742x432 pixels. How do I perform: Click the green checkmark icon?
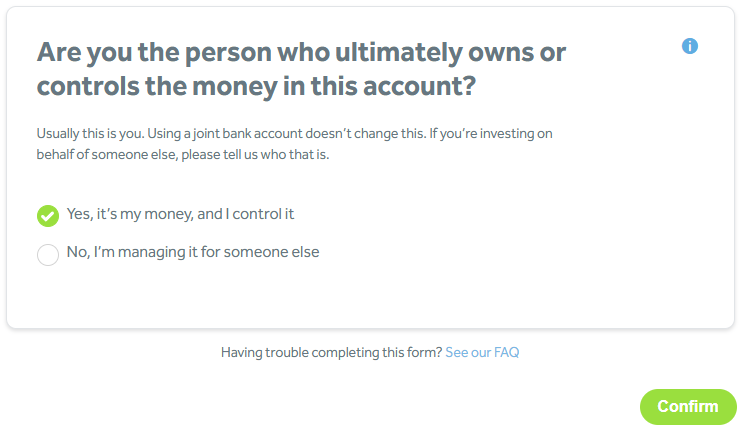[x=48, y=215]
